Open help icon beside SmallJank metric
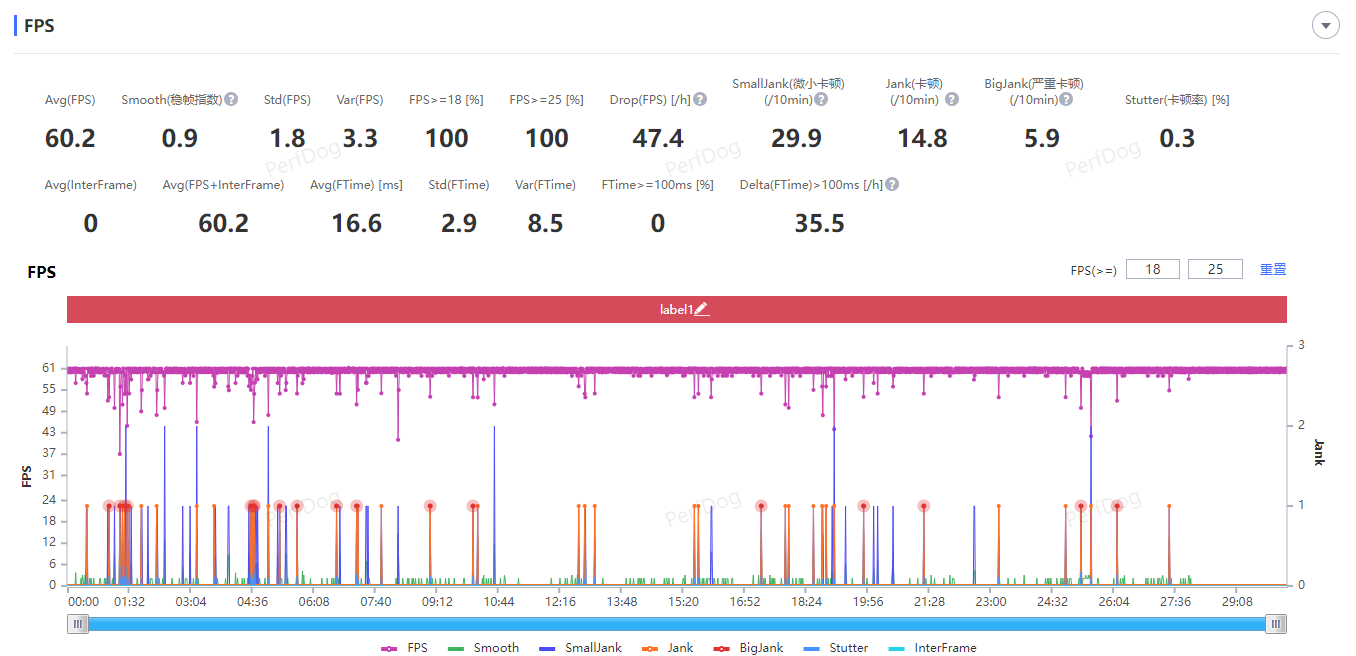 [x=821, y=99]
